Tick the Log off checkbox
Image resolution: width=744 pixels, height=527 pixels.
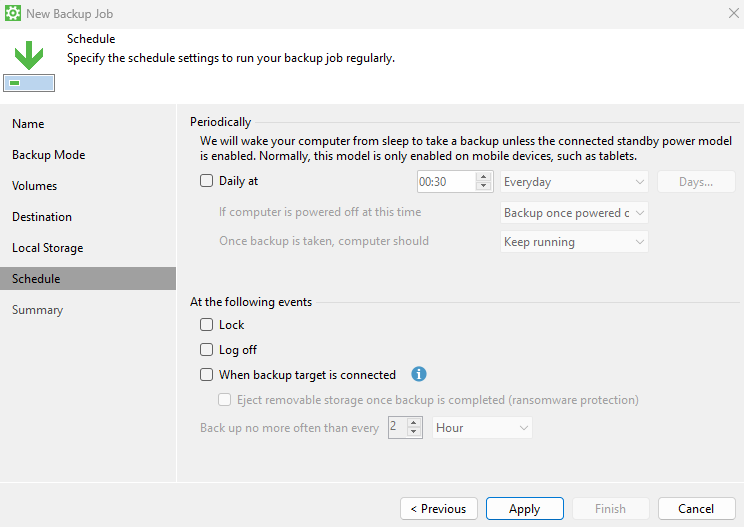pyautogui.click(x=207, y=350)
